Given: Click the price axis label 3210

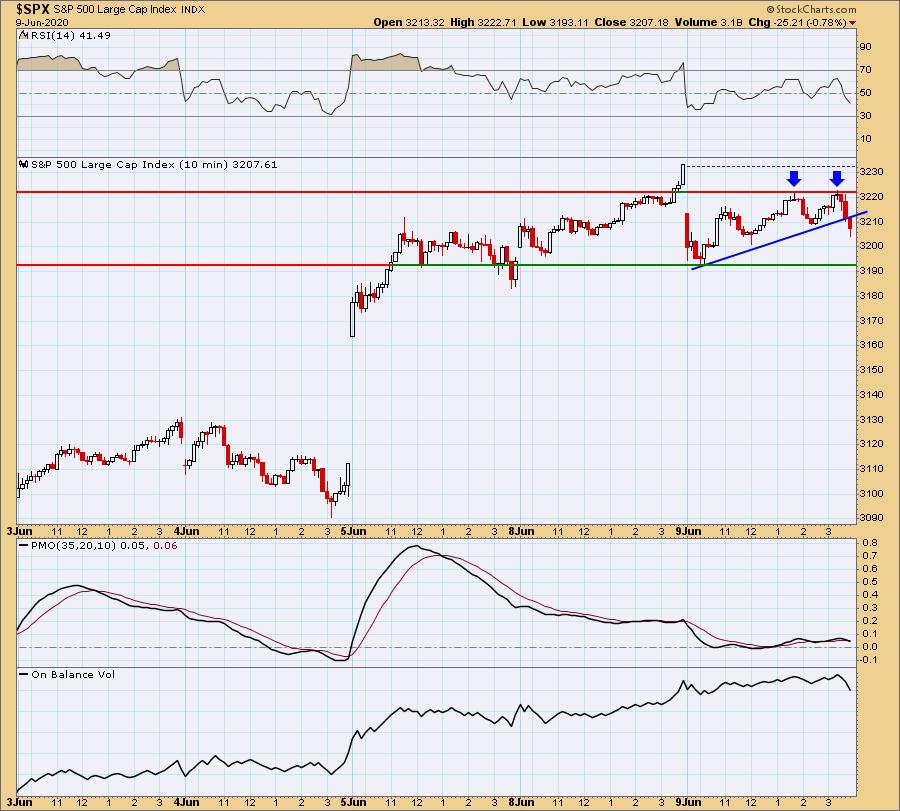Looking at the screenshot, I should [x=871, y=221].
